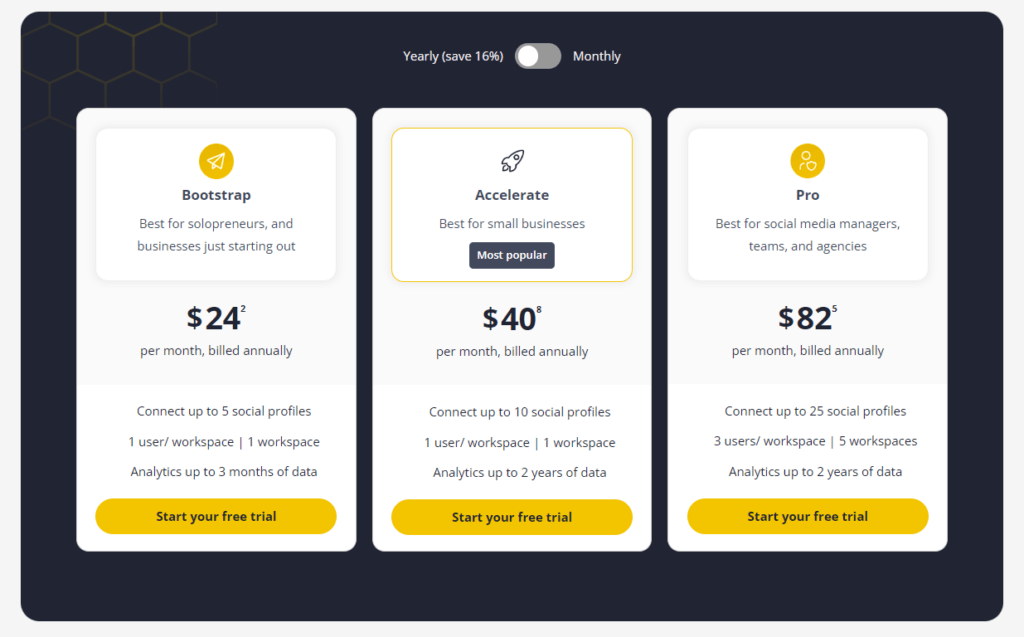Image resolution: width=1024 pixels, height=637 pixels.
Task: Click the Bootstrap plan title
Action: point(216,195)
